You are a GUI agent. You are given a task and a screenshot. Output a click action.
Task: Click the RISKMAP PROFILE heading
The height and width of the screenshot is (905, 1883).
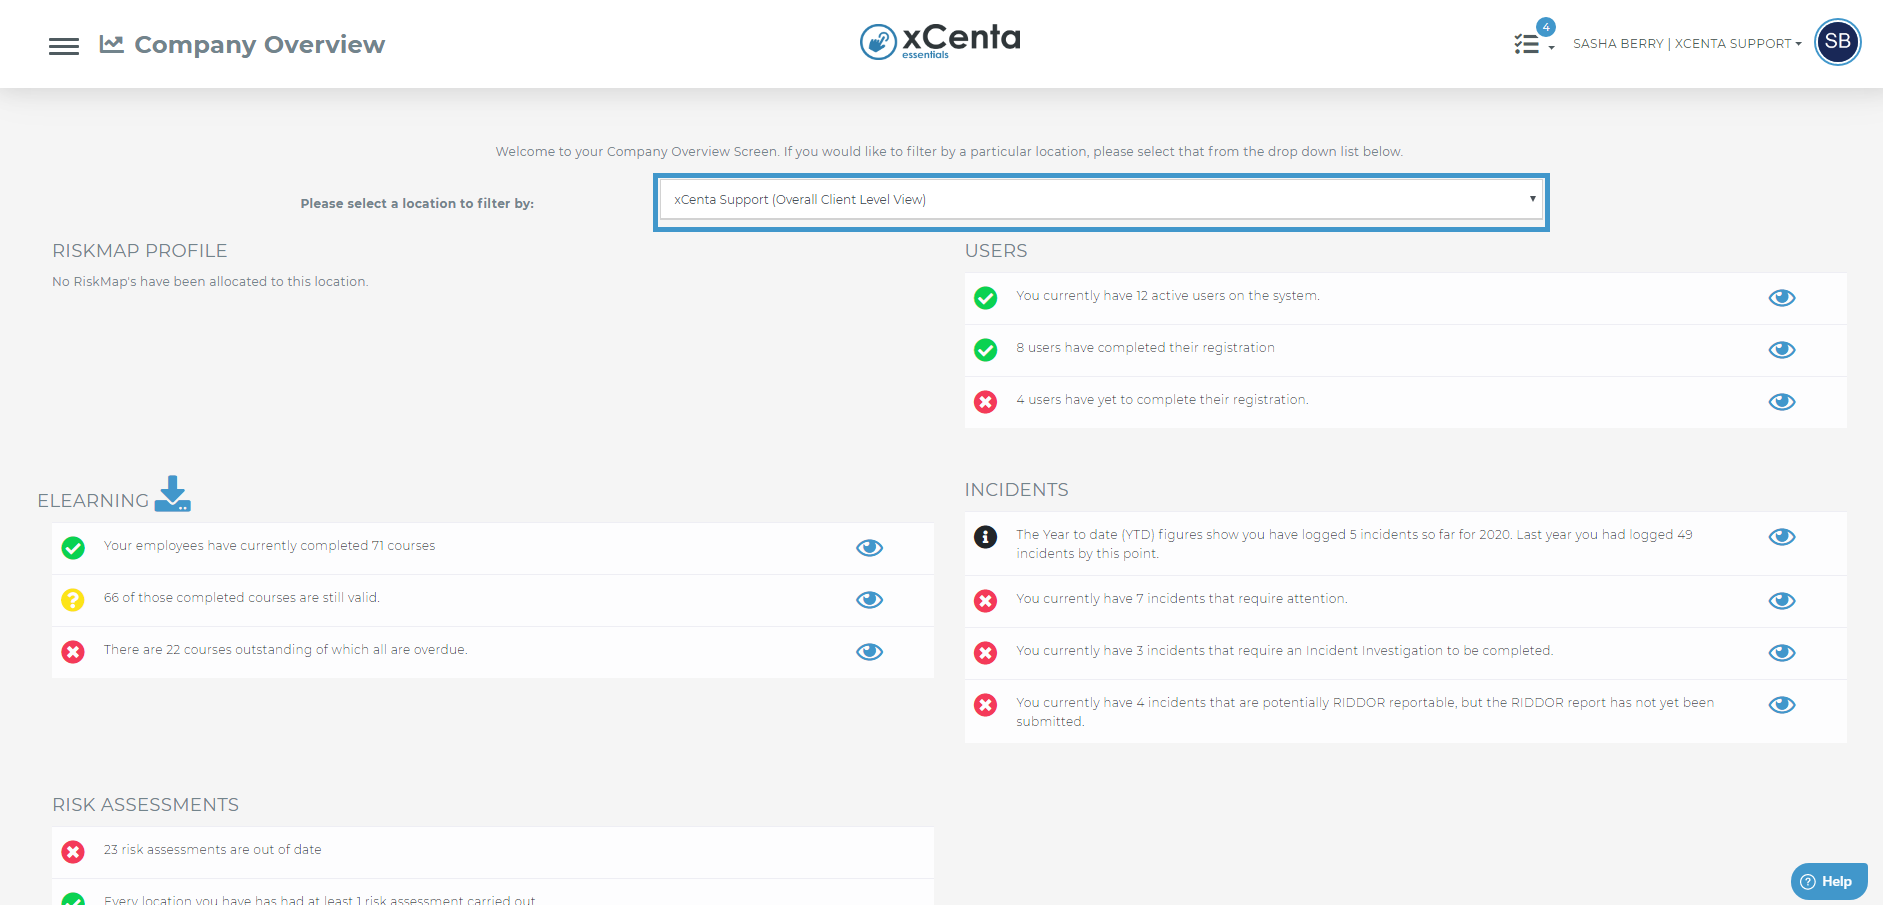(x=140, y=251)
